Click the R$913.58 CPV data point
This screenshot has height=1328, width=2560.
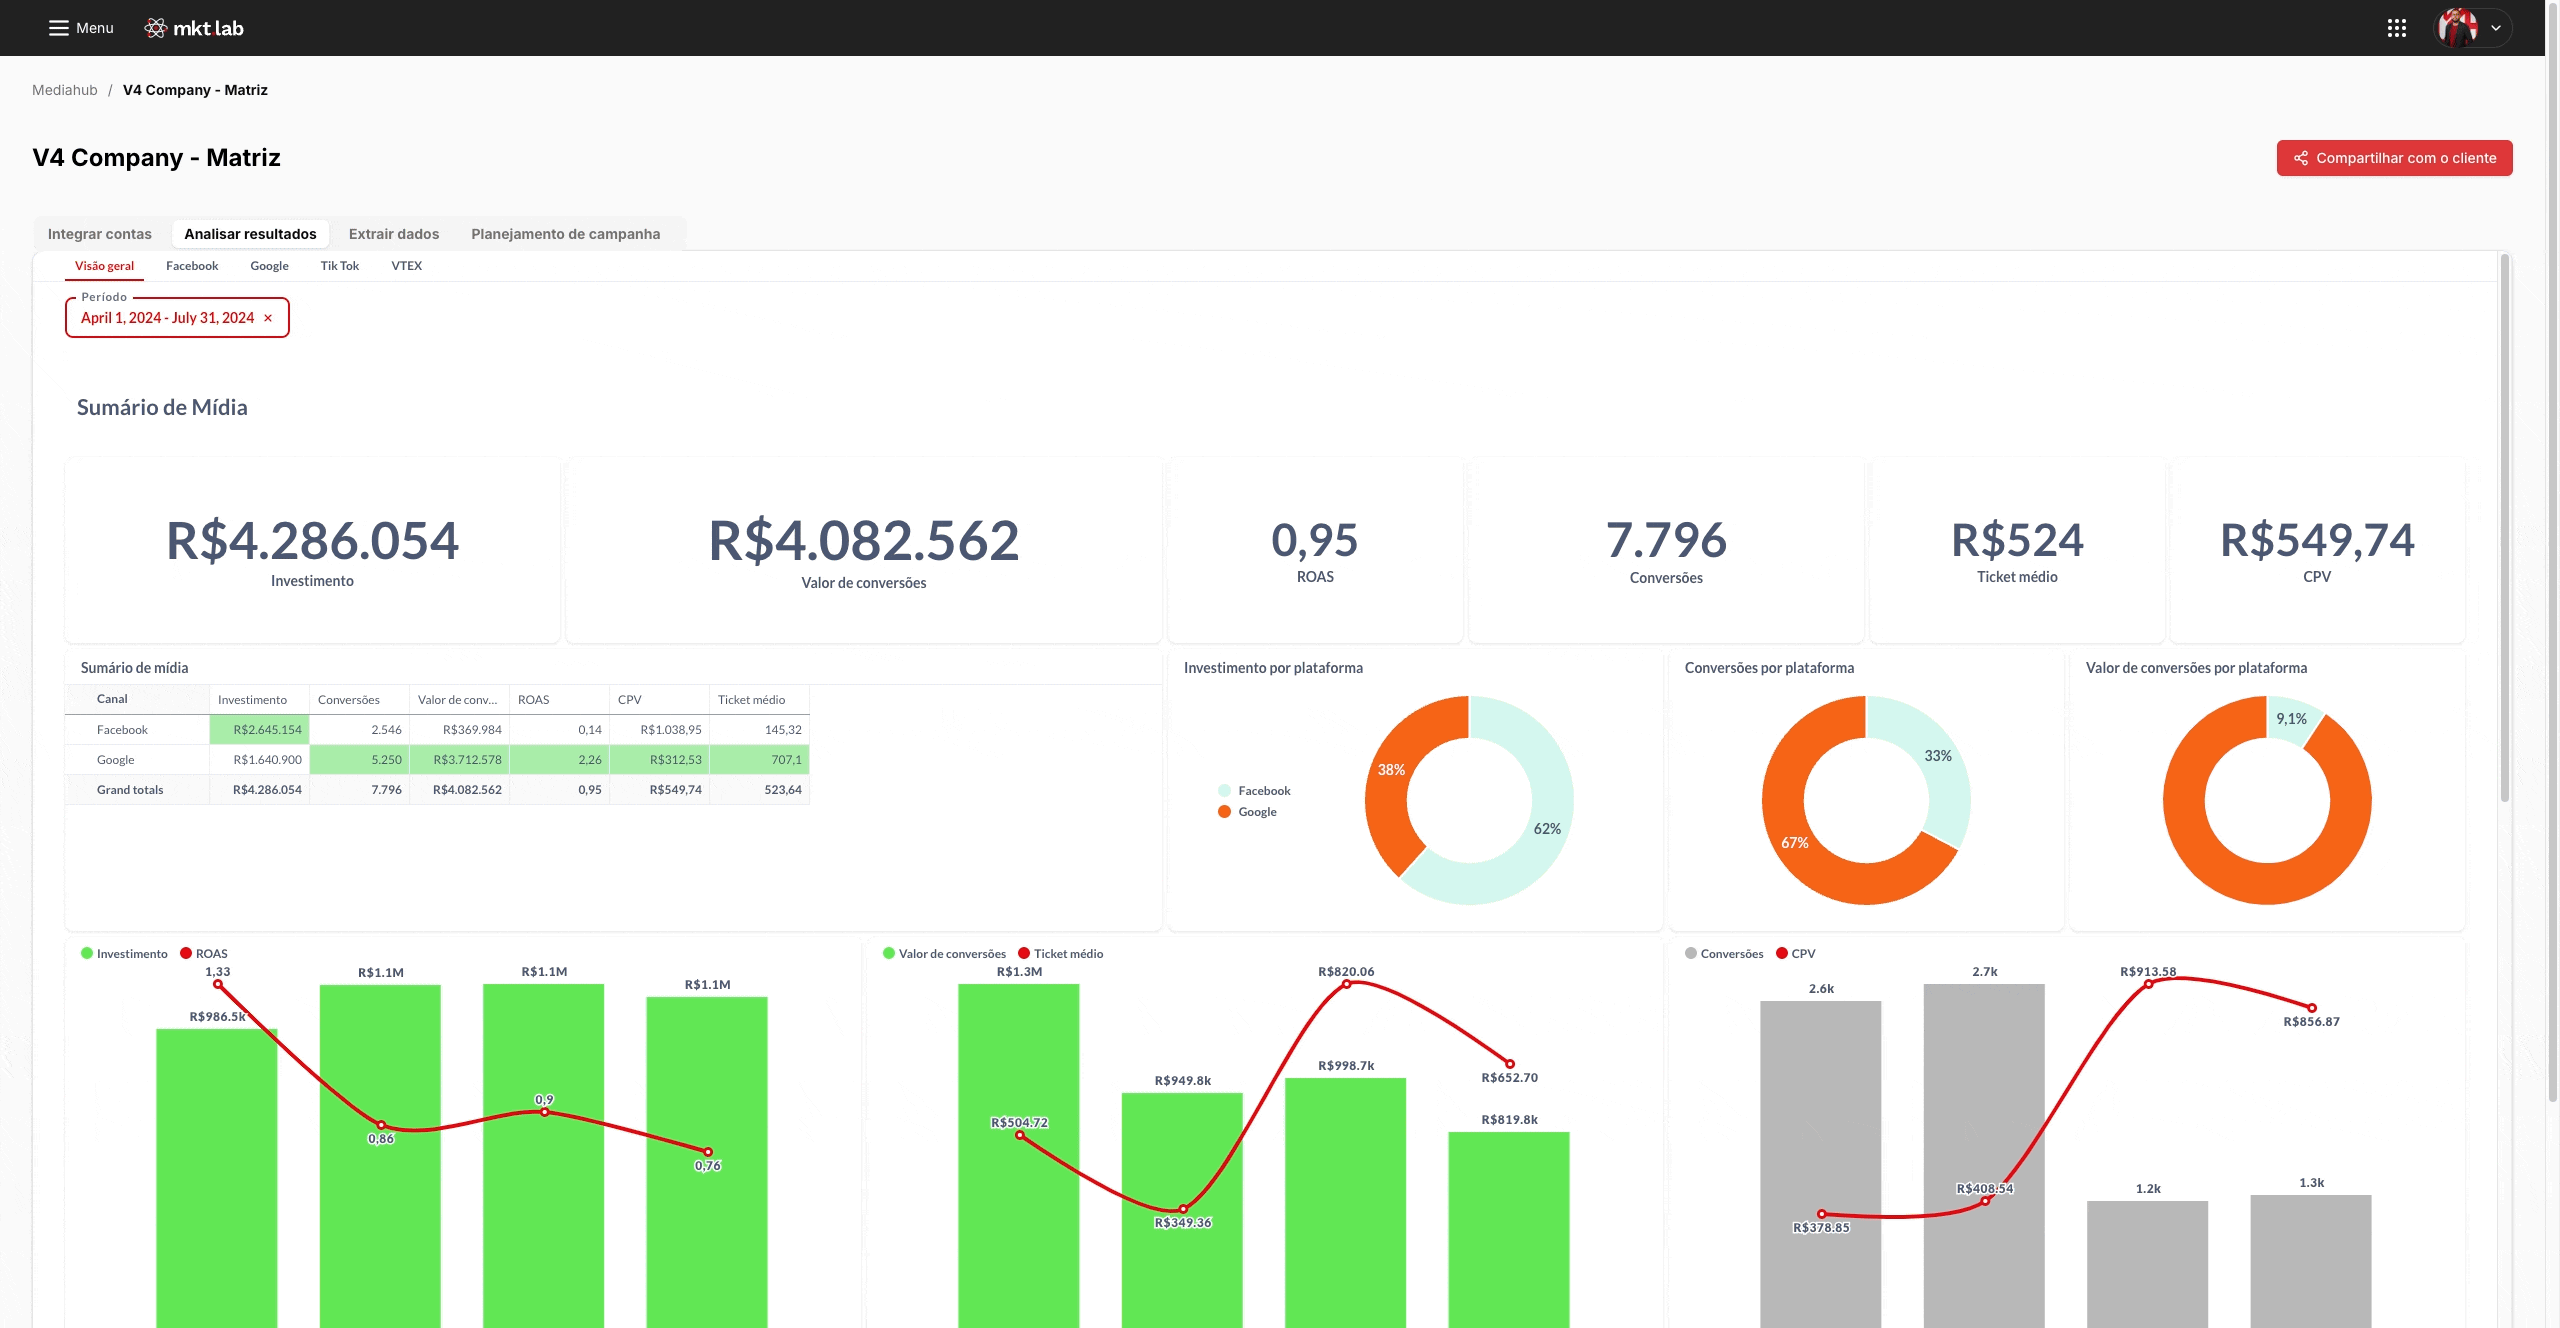2148,984
